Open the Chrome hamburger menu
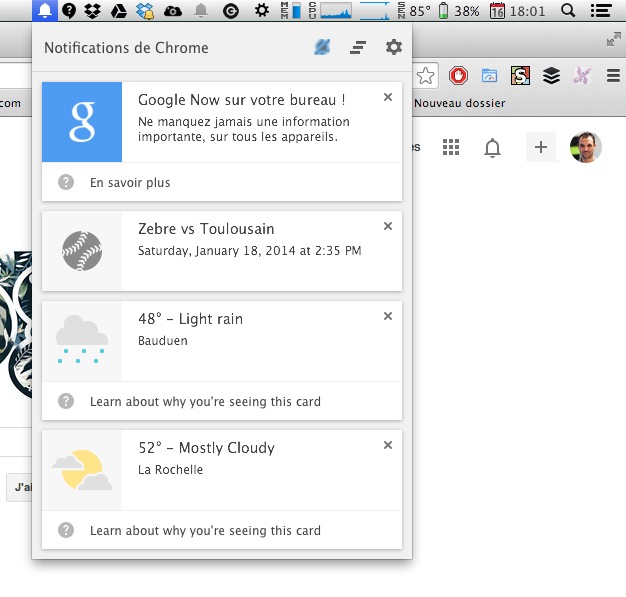The width and height of the screenshot is (626, 597). tap(613, 75)
